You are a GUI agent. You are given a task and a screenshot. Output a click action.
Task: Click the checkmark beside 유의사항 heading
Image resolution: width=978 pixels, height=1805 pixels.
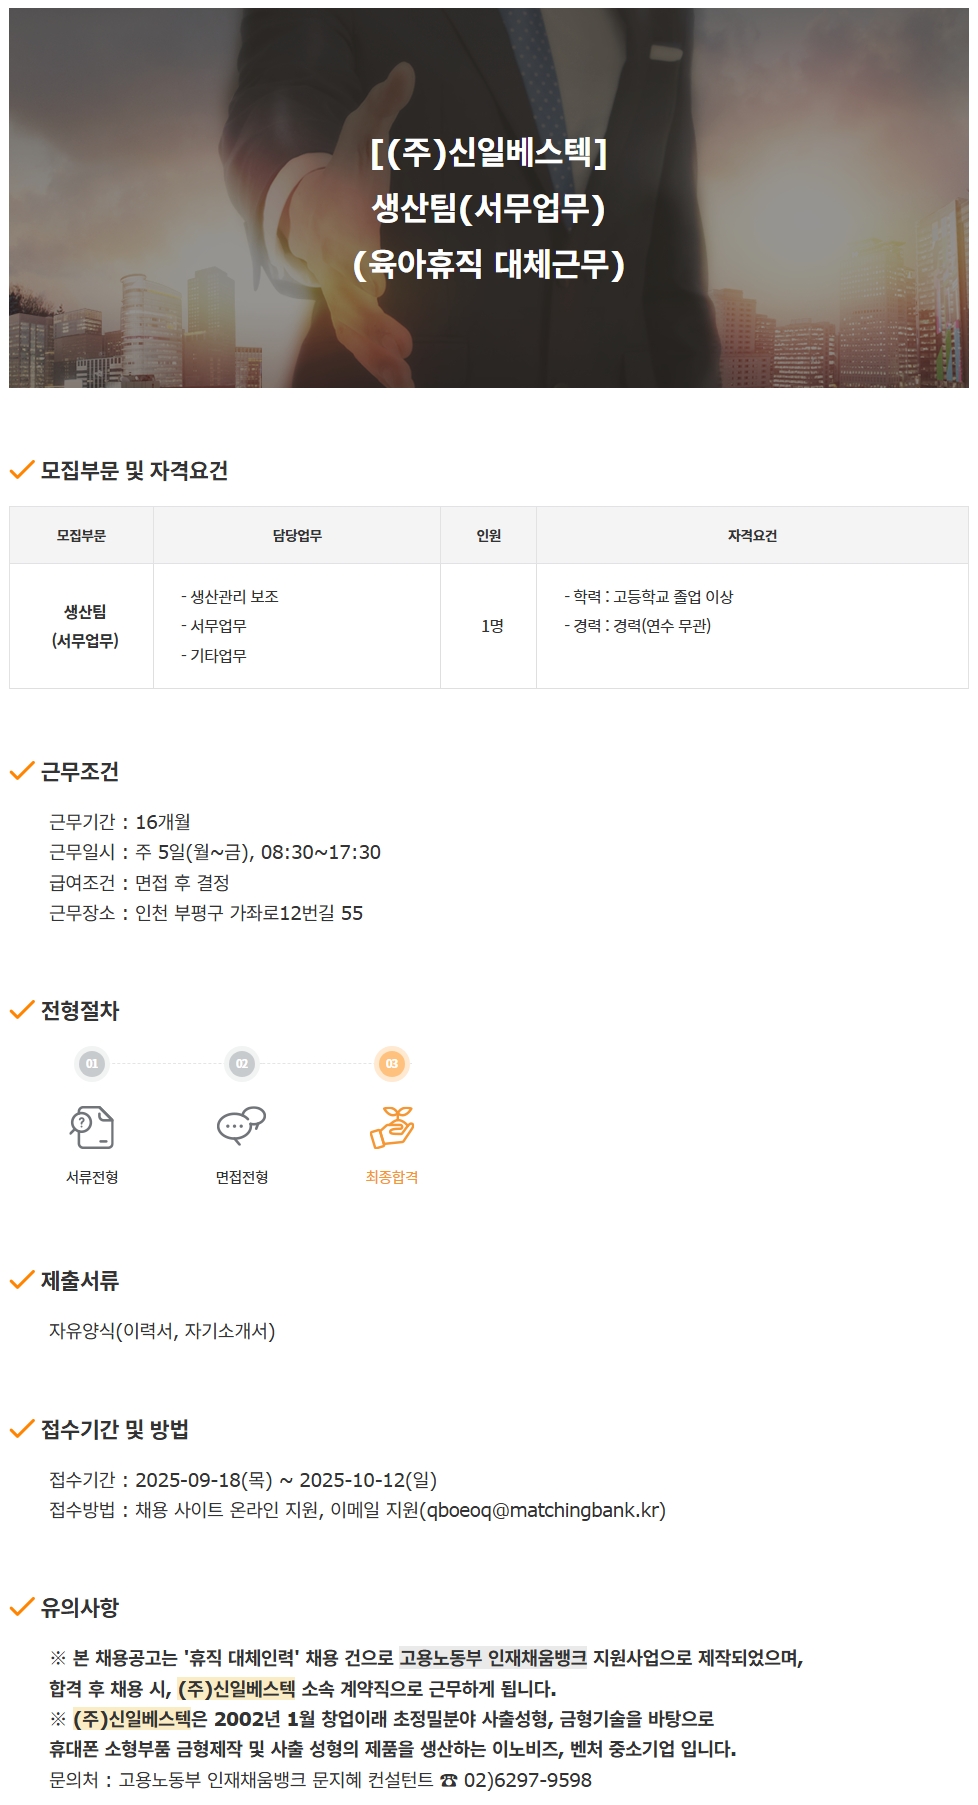tap(22, 1607)
